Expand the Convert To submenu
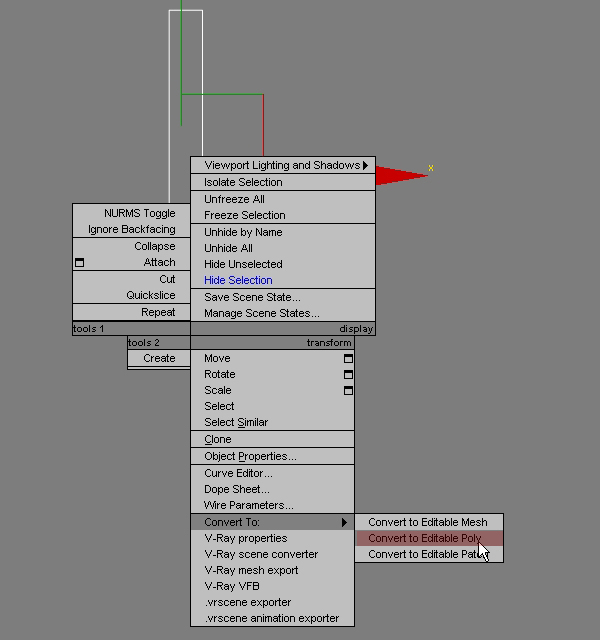The height and width of the screenshot is (640, 600). [x=272, y=522]
